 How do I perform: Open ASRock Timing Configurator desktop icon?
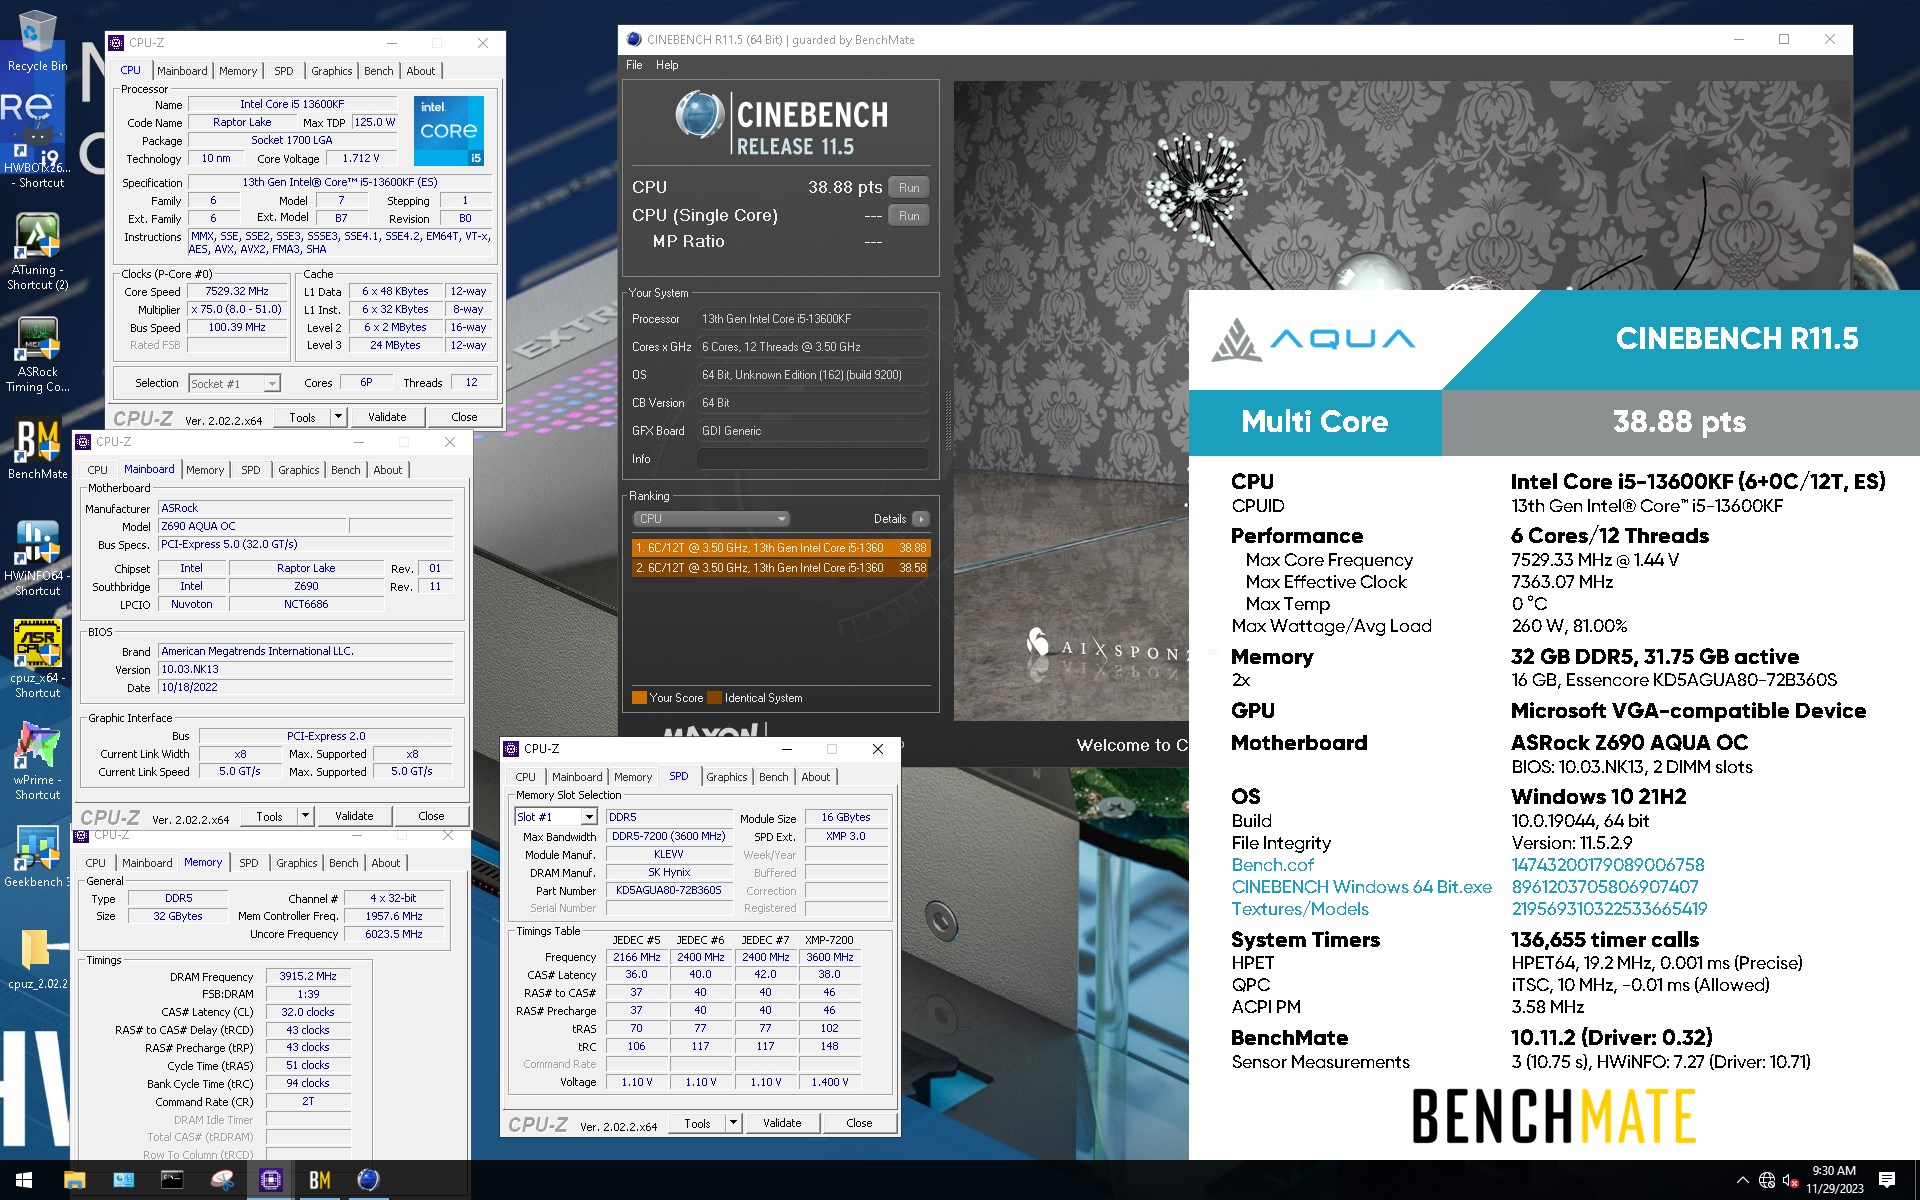pos(37,355)
